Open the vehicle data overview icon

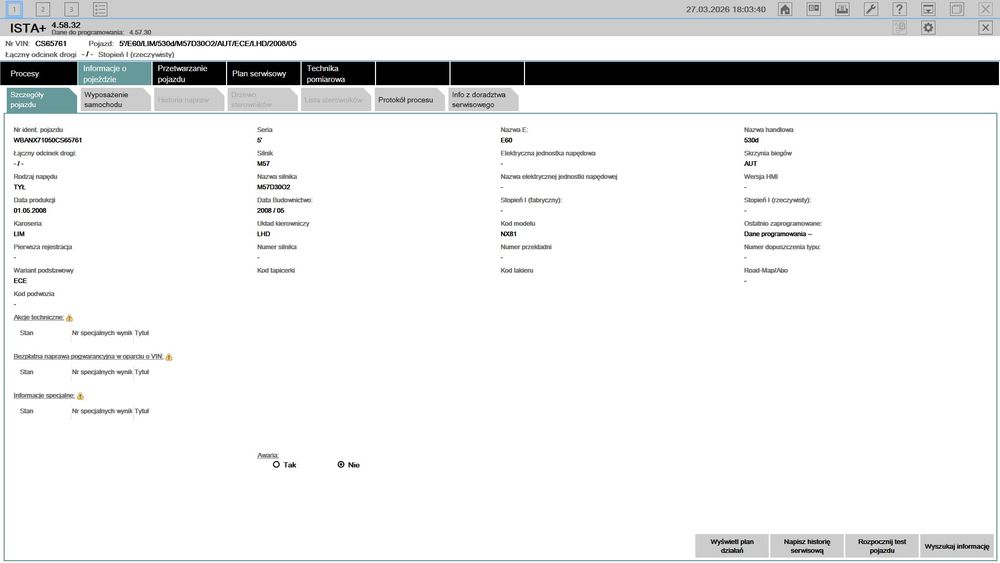point(814,9)
